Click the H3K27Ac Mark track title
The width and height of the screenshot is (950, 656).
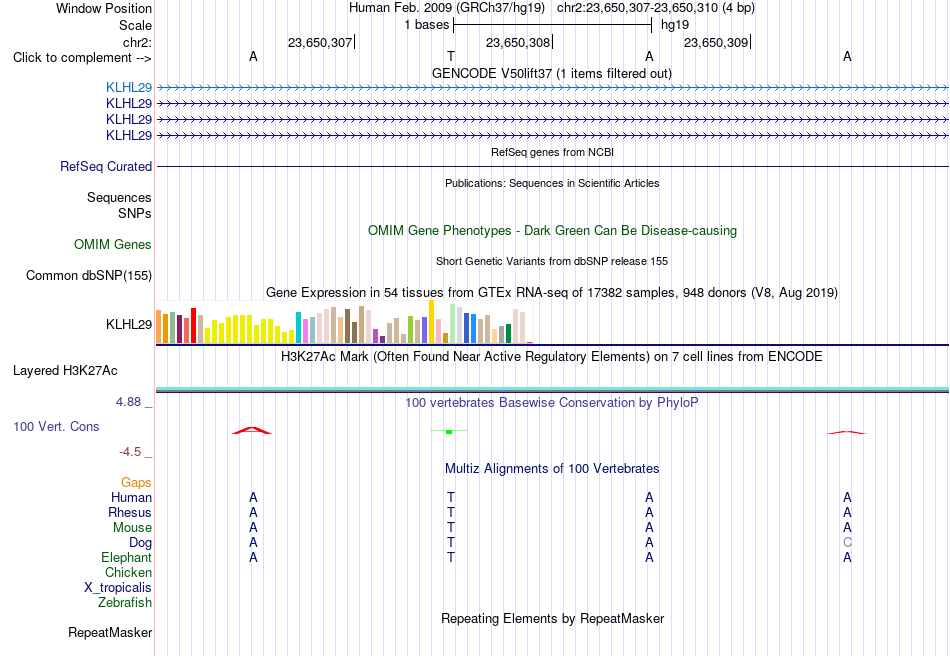coord(552,357)
